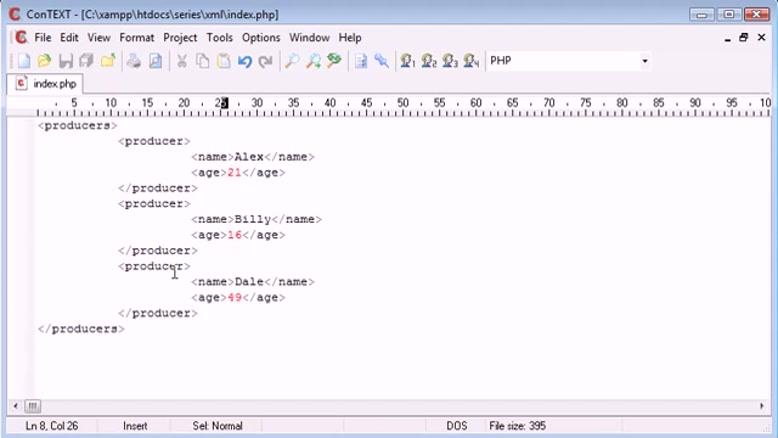Click the ConTEXT icon left of the File menu
The width and height of the screenshot is (778, 438).
[x=21, y=37]
